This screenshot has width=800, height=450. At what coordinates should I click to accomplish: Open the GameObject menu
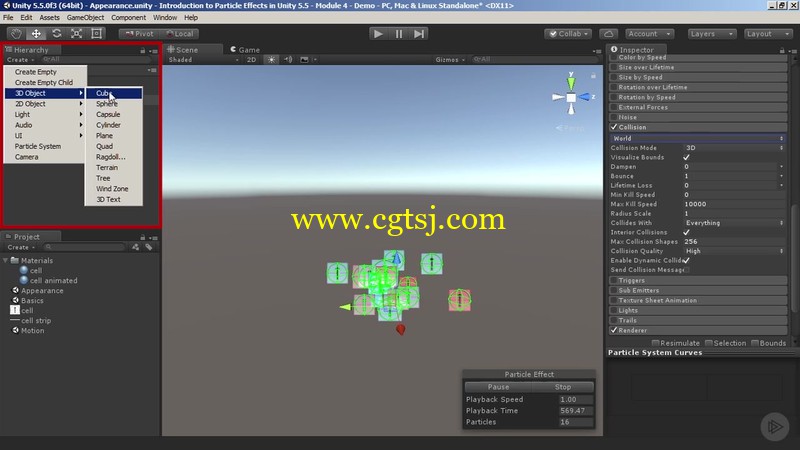[x=85, y=17]
